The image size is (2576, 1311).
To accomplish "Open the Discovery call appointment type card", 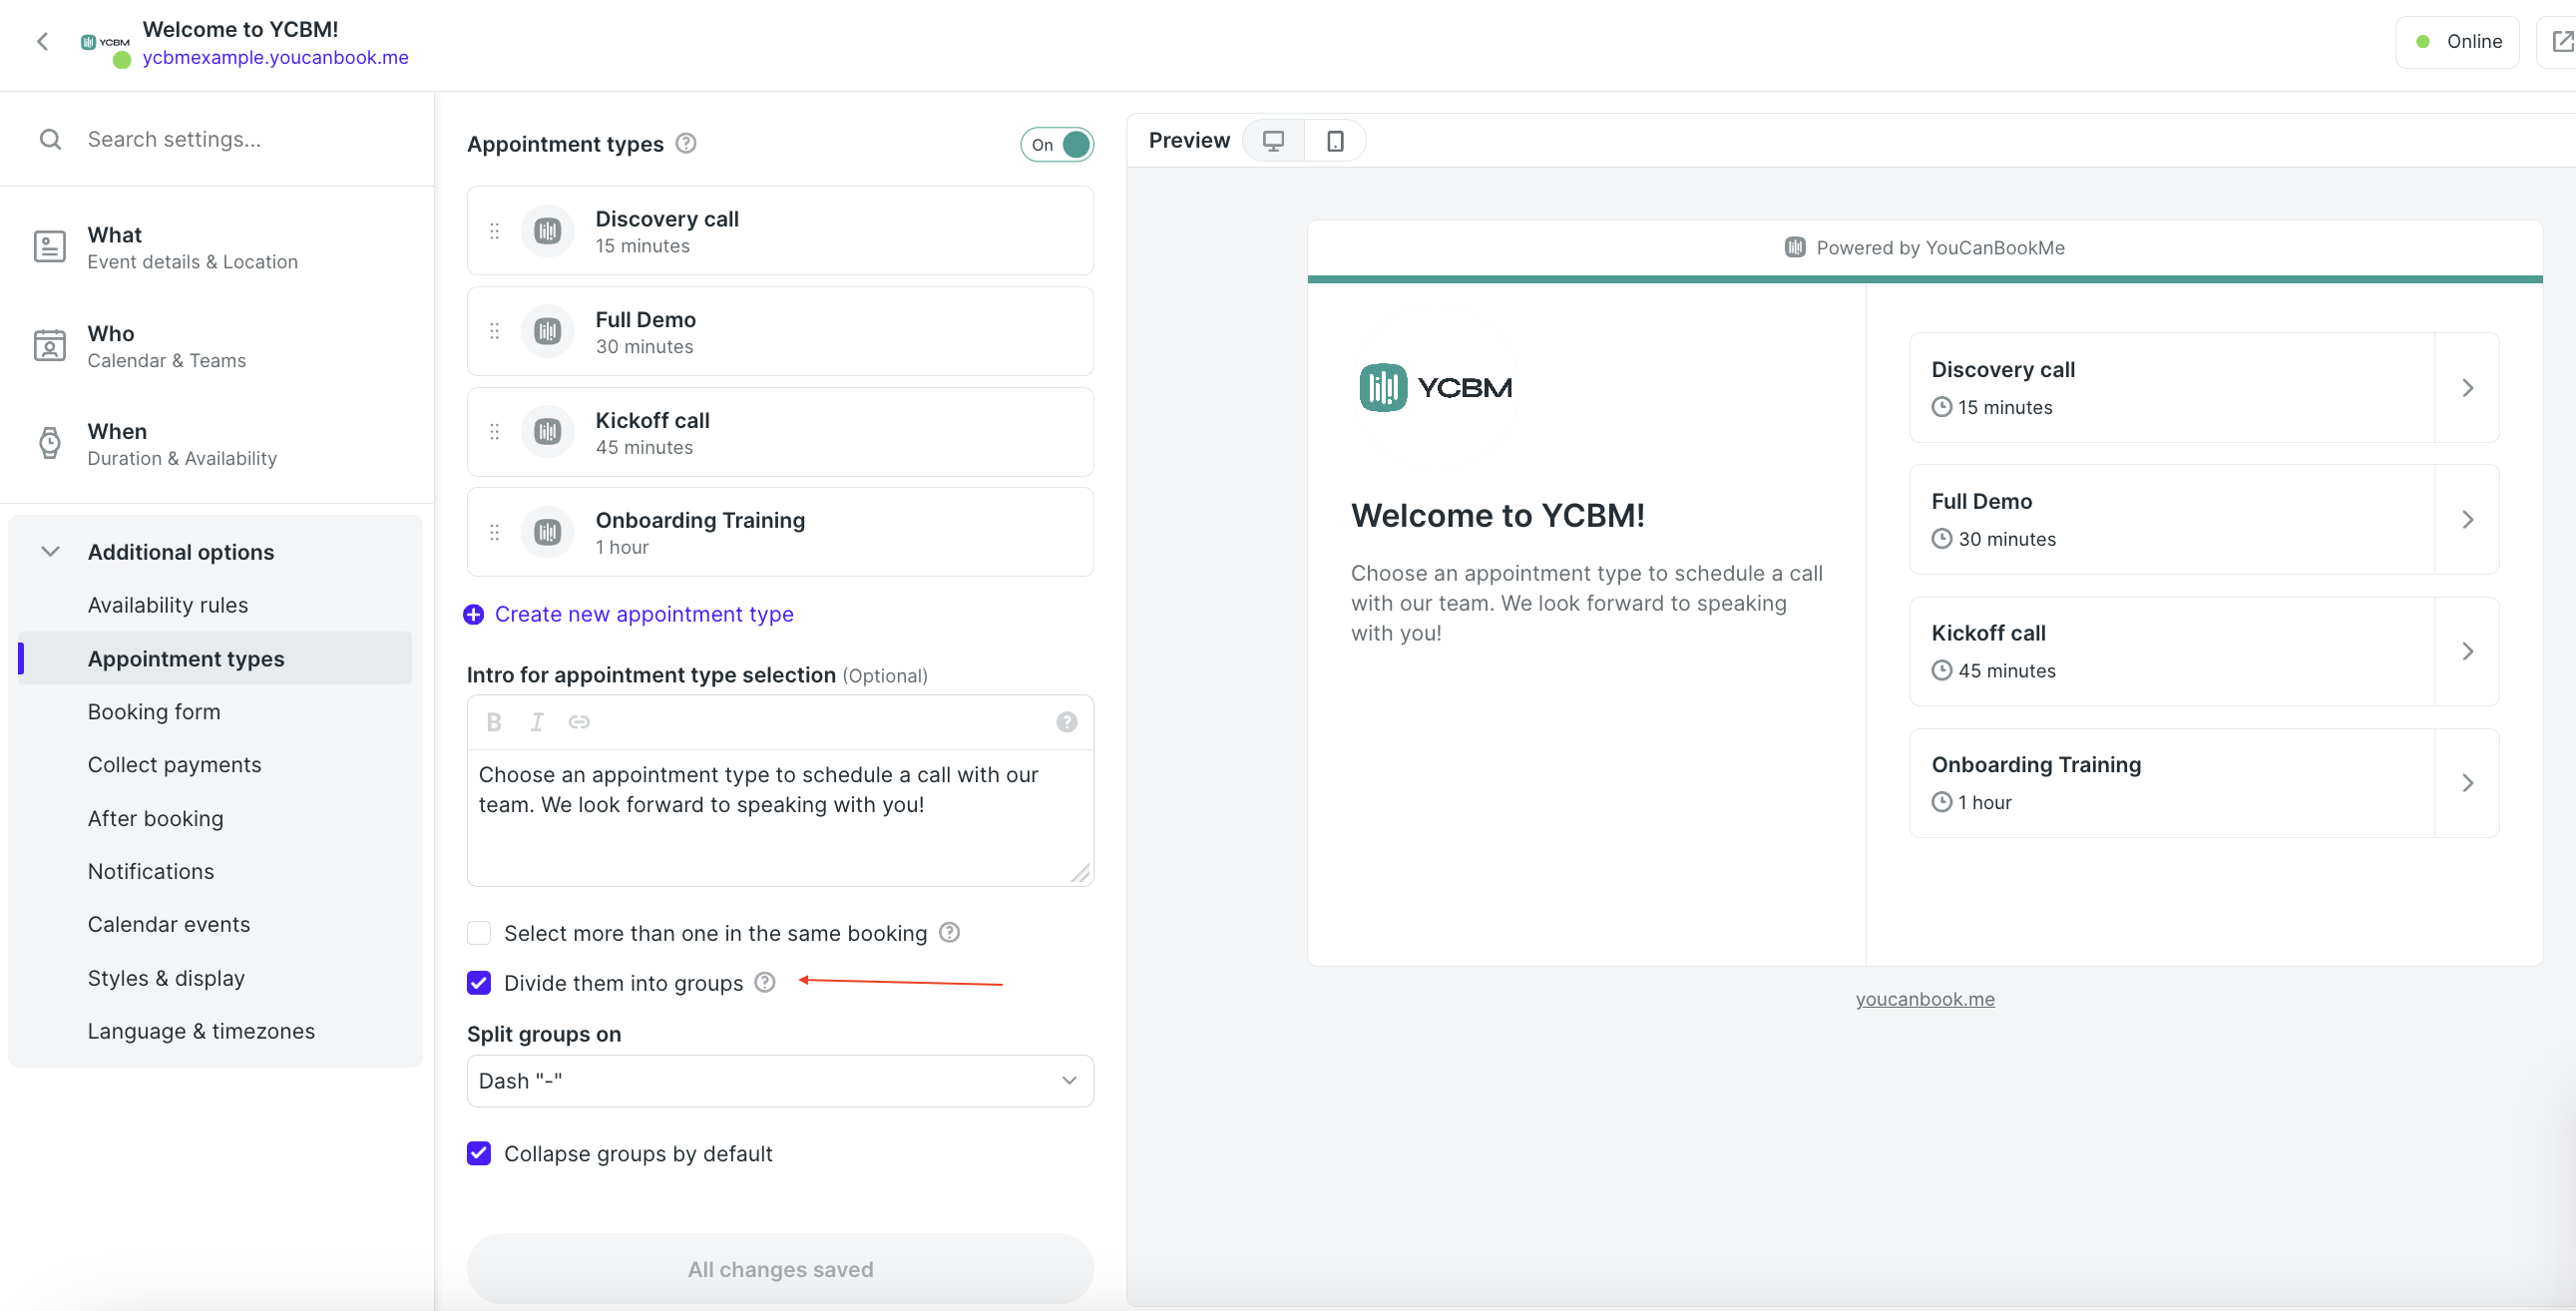I will (780, 231).
